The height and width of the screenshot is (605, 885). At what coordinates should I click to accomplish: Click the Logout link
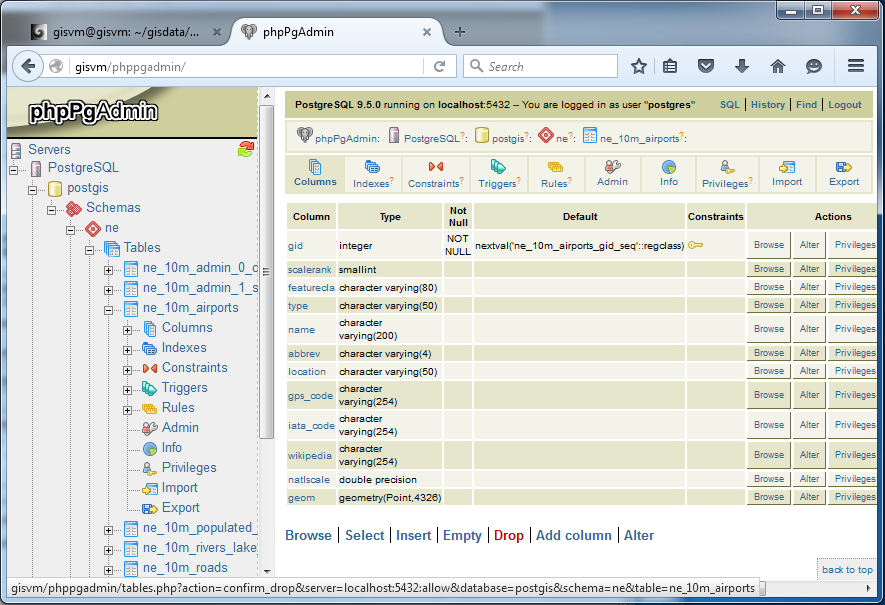pos(844,104)
